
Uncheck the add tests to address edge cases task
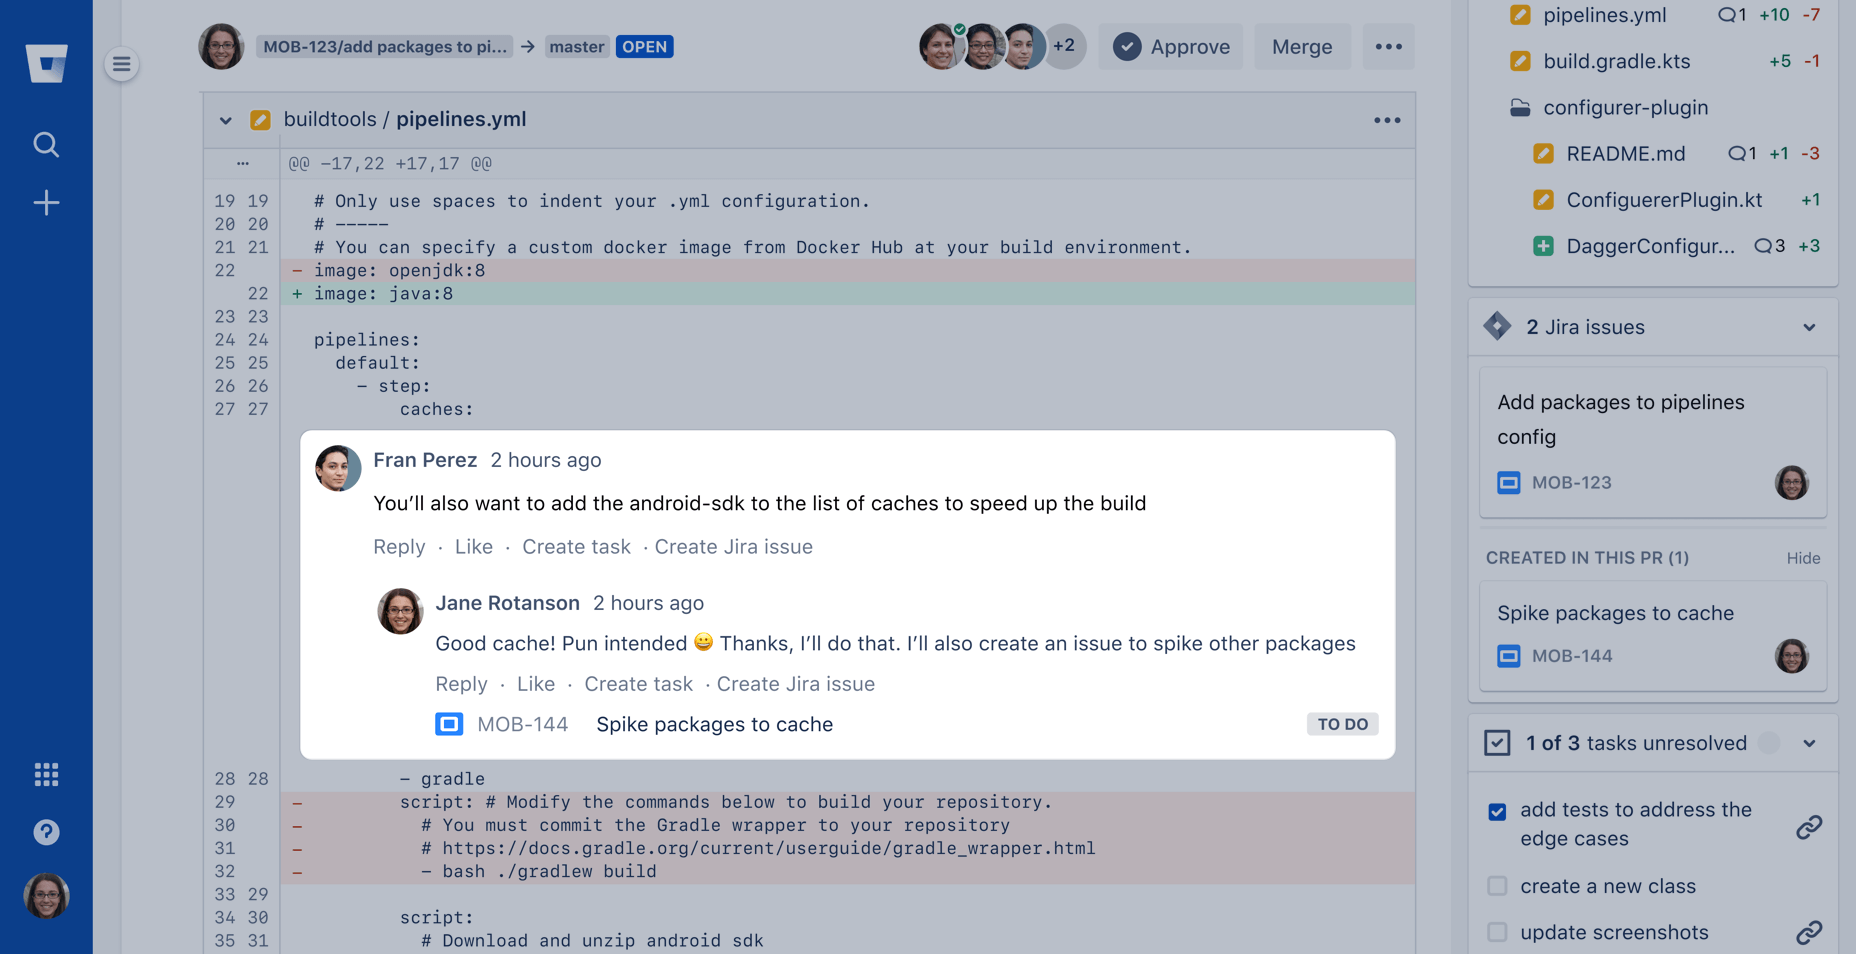tap(1497, 811)
